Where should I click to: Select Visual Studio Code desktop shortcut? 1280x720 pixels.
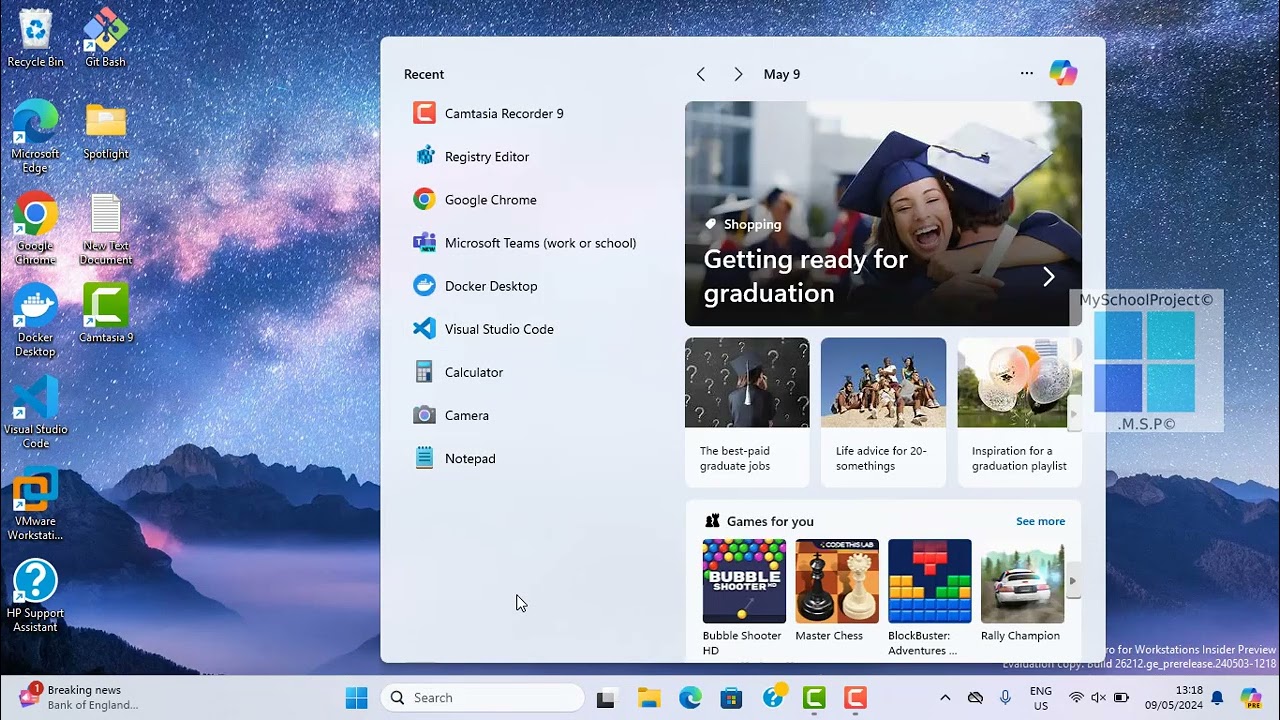point(35,413)
